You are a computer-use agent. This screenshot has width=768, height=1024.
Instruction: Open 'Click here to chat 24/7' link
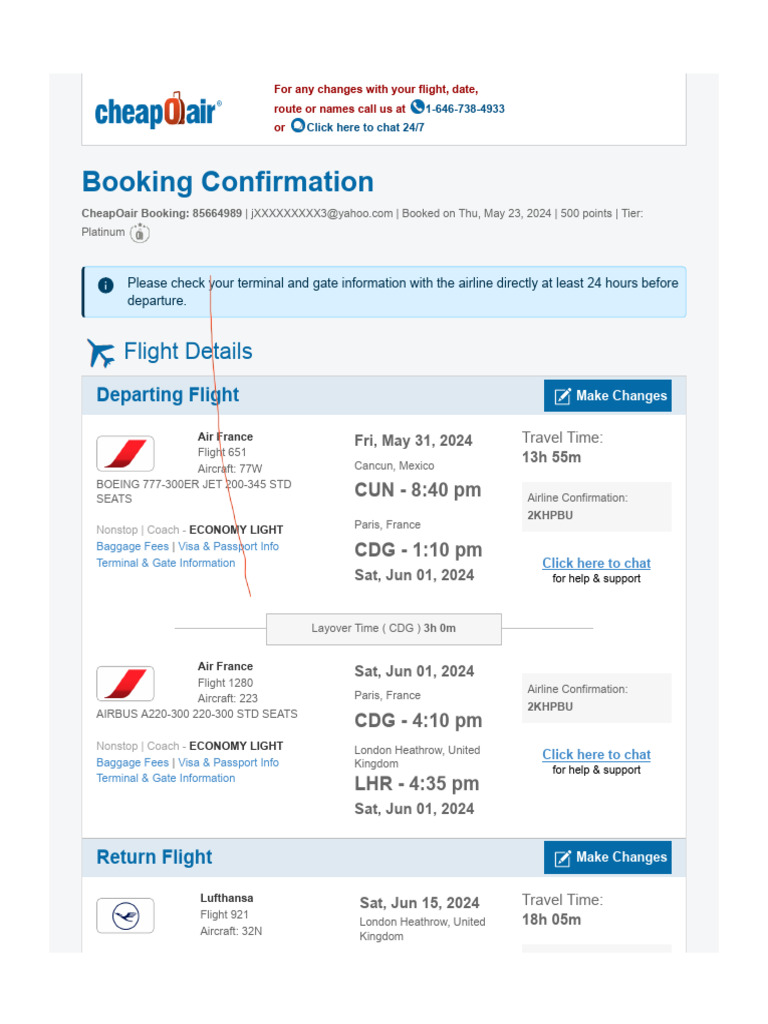pos(365,127)
